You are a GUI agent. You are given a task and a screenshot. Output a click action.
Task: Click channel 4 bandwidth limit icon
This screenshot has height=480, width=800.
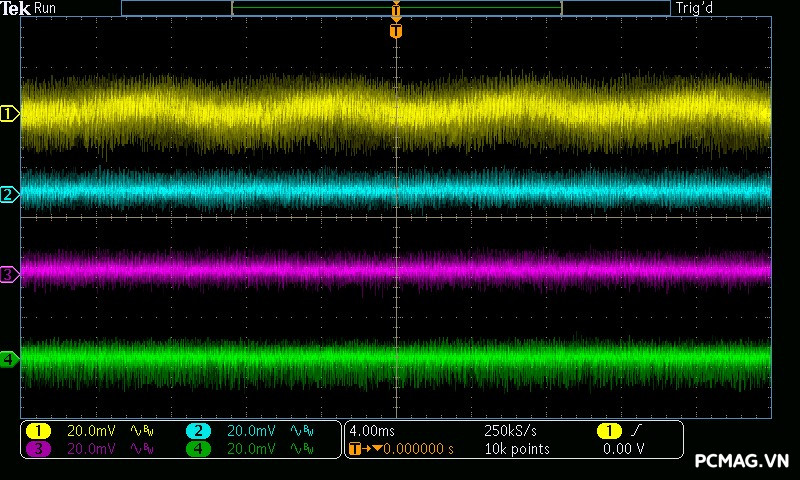coord(303,449)
